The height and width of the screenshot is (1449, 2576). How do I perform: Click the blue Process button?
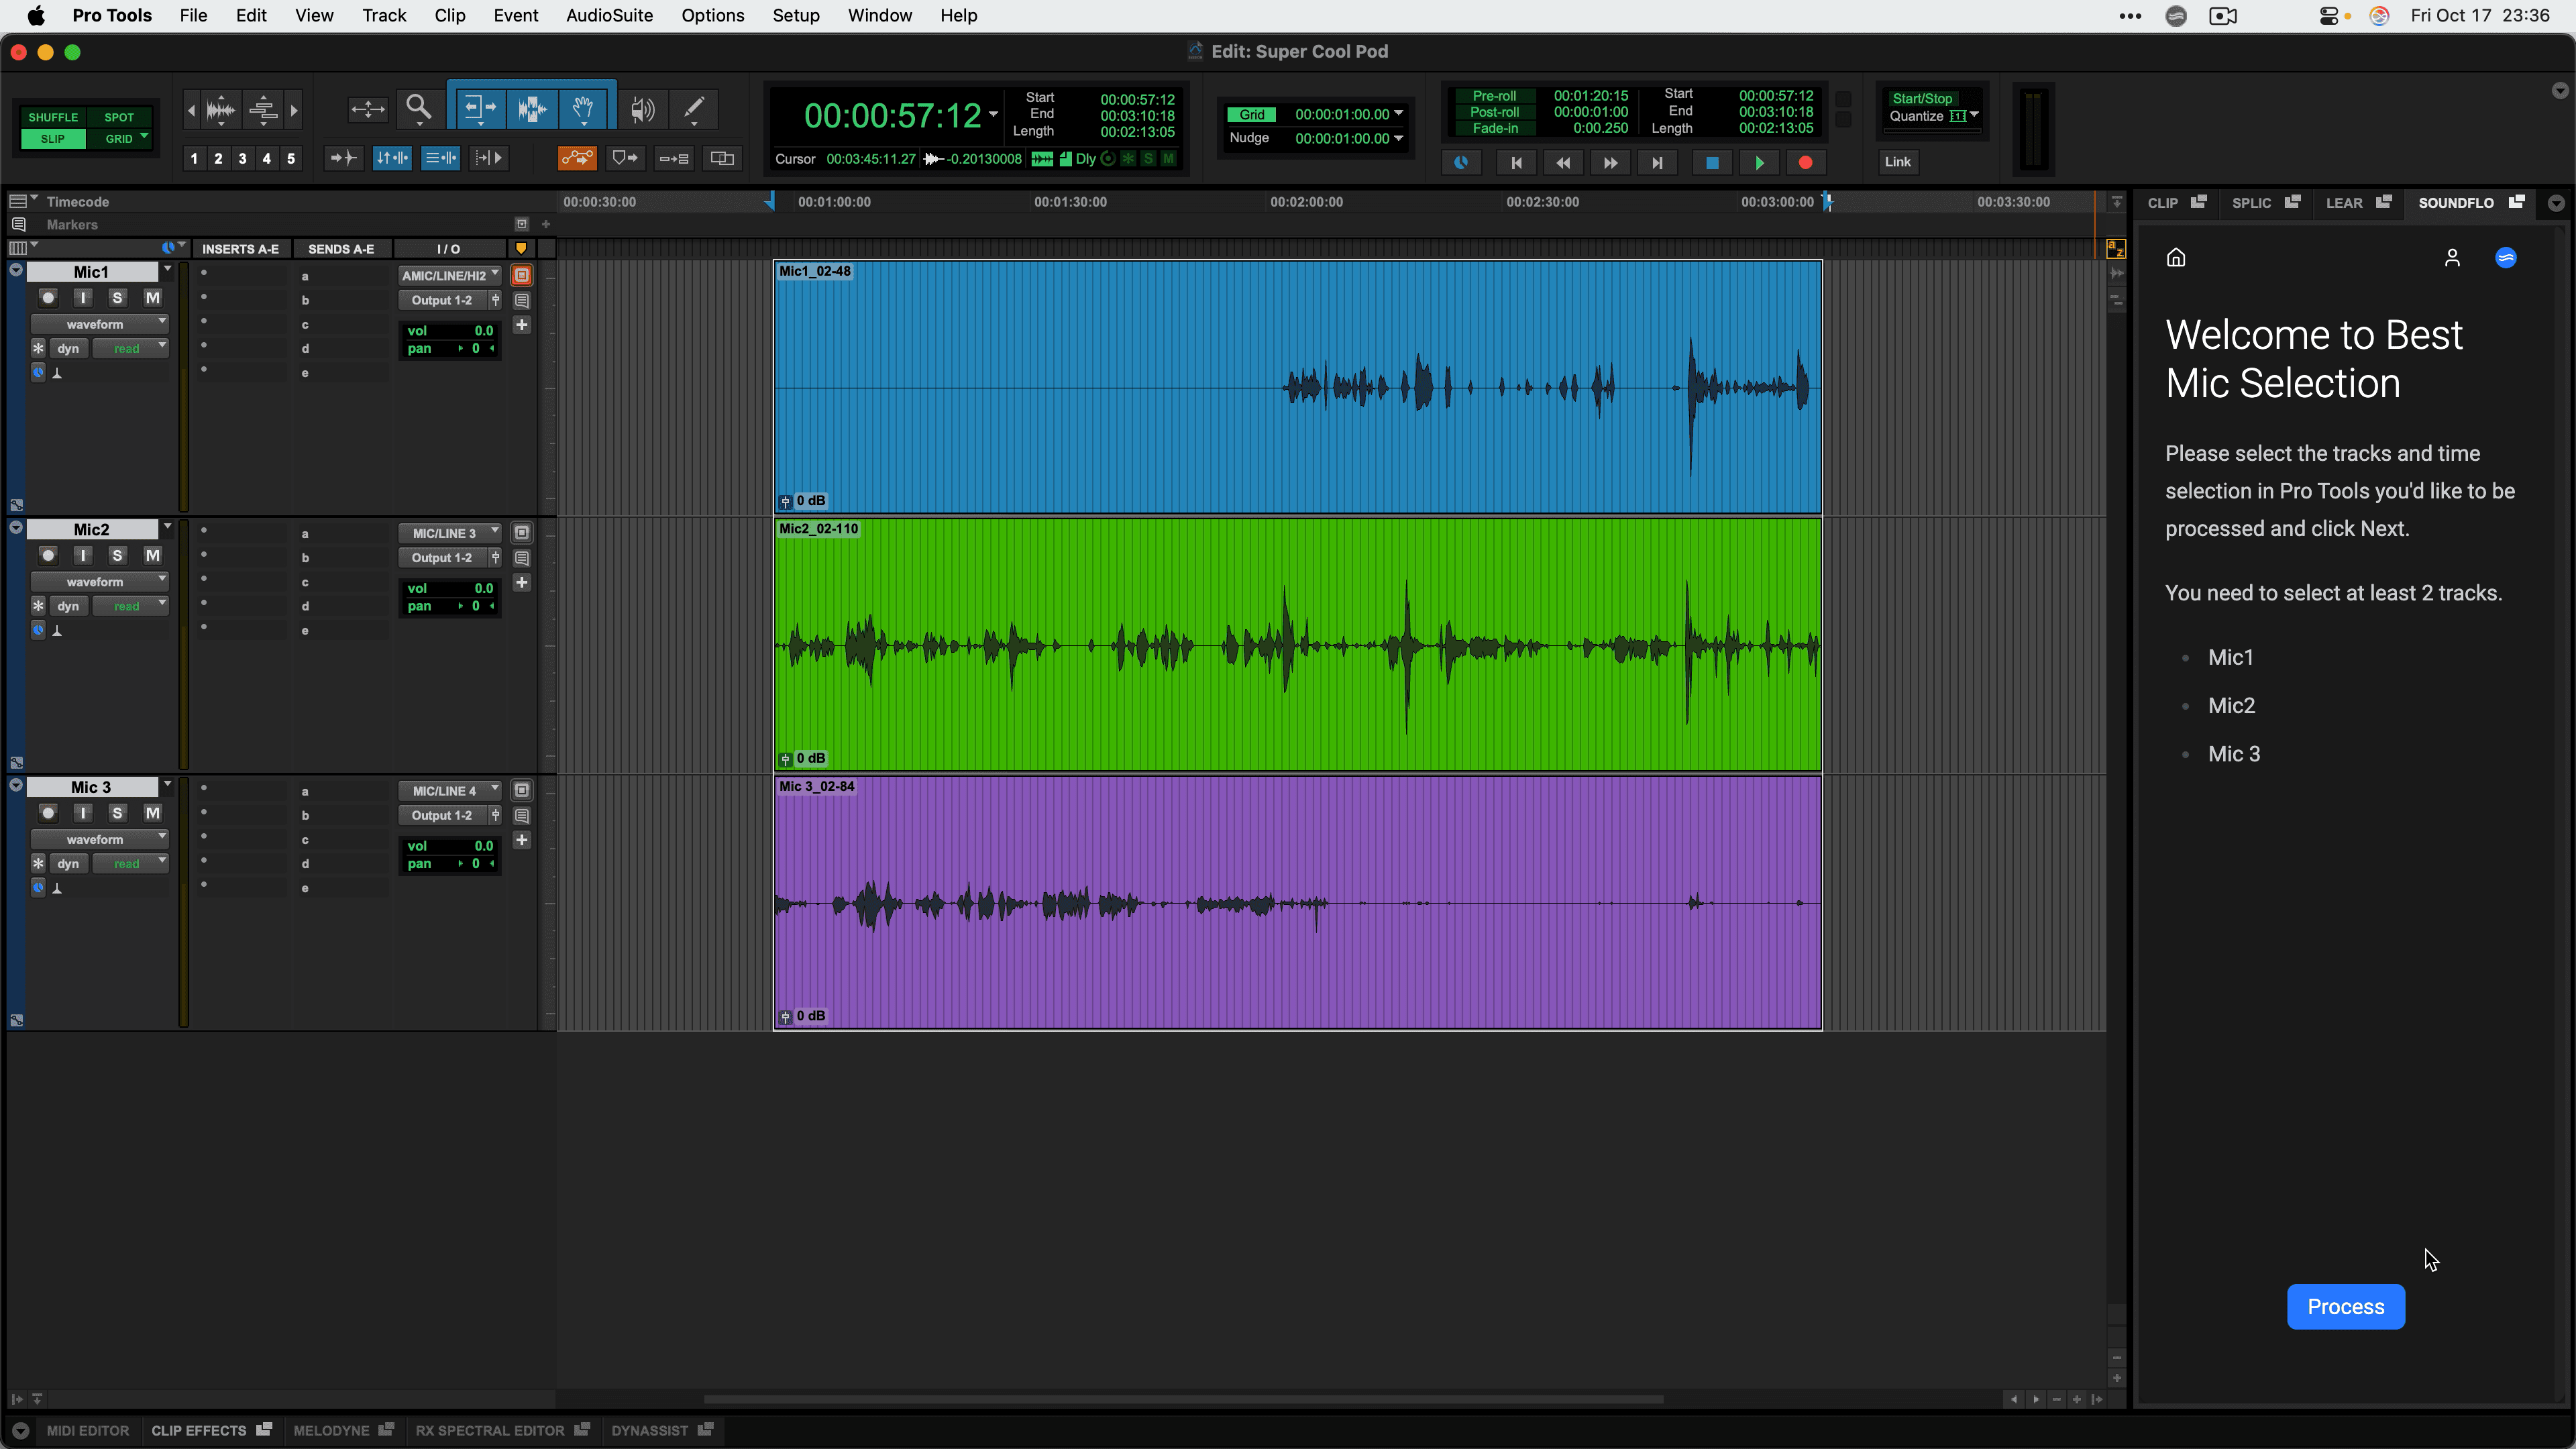click(x=2345, y=1306)
